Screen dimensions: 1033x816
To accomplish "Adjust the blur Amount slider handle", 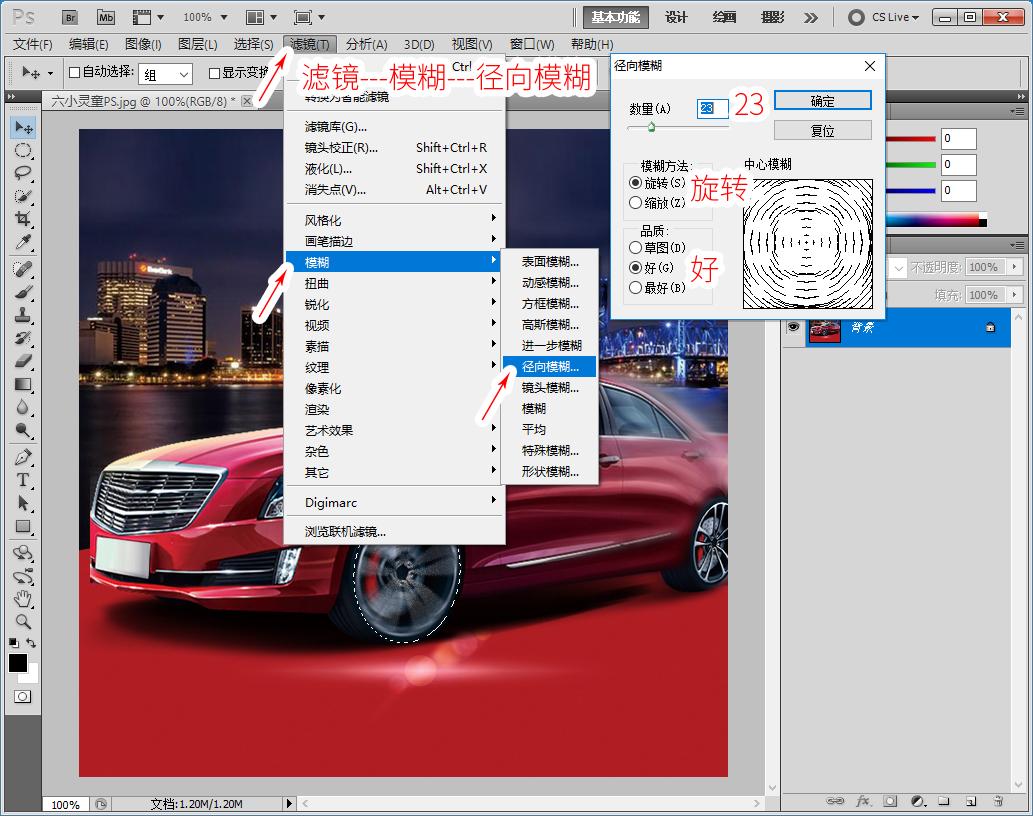I will point(651,127).
